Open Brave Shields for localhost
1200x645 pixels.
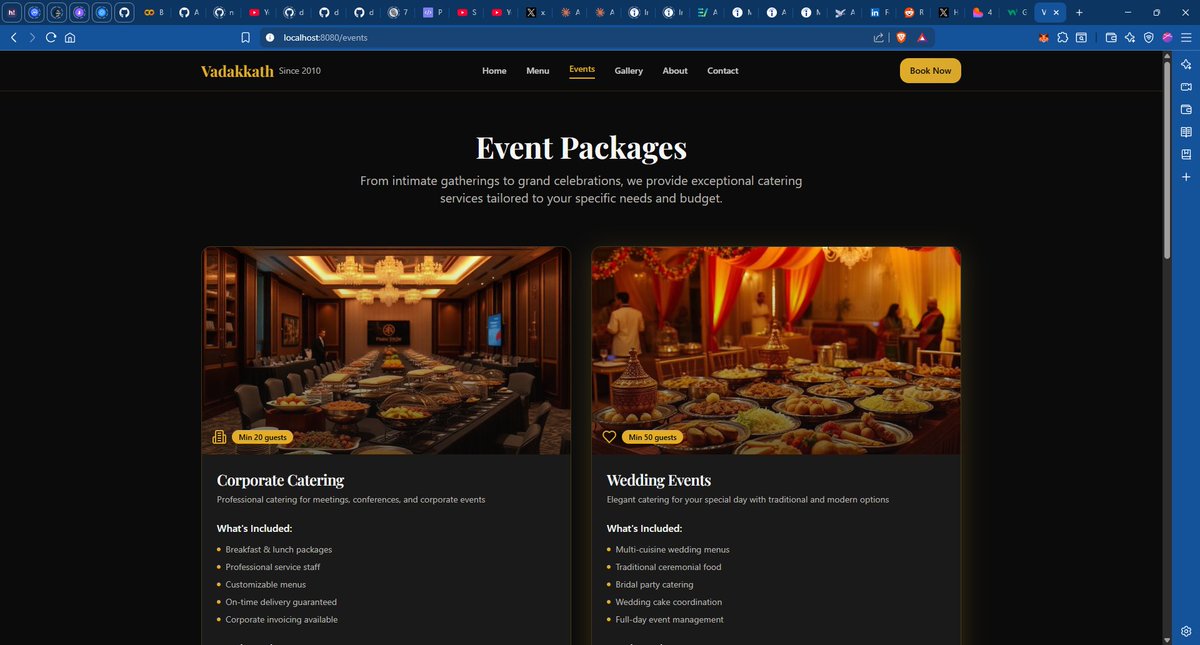[900, 37]
